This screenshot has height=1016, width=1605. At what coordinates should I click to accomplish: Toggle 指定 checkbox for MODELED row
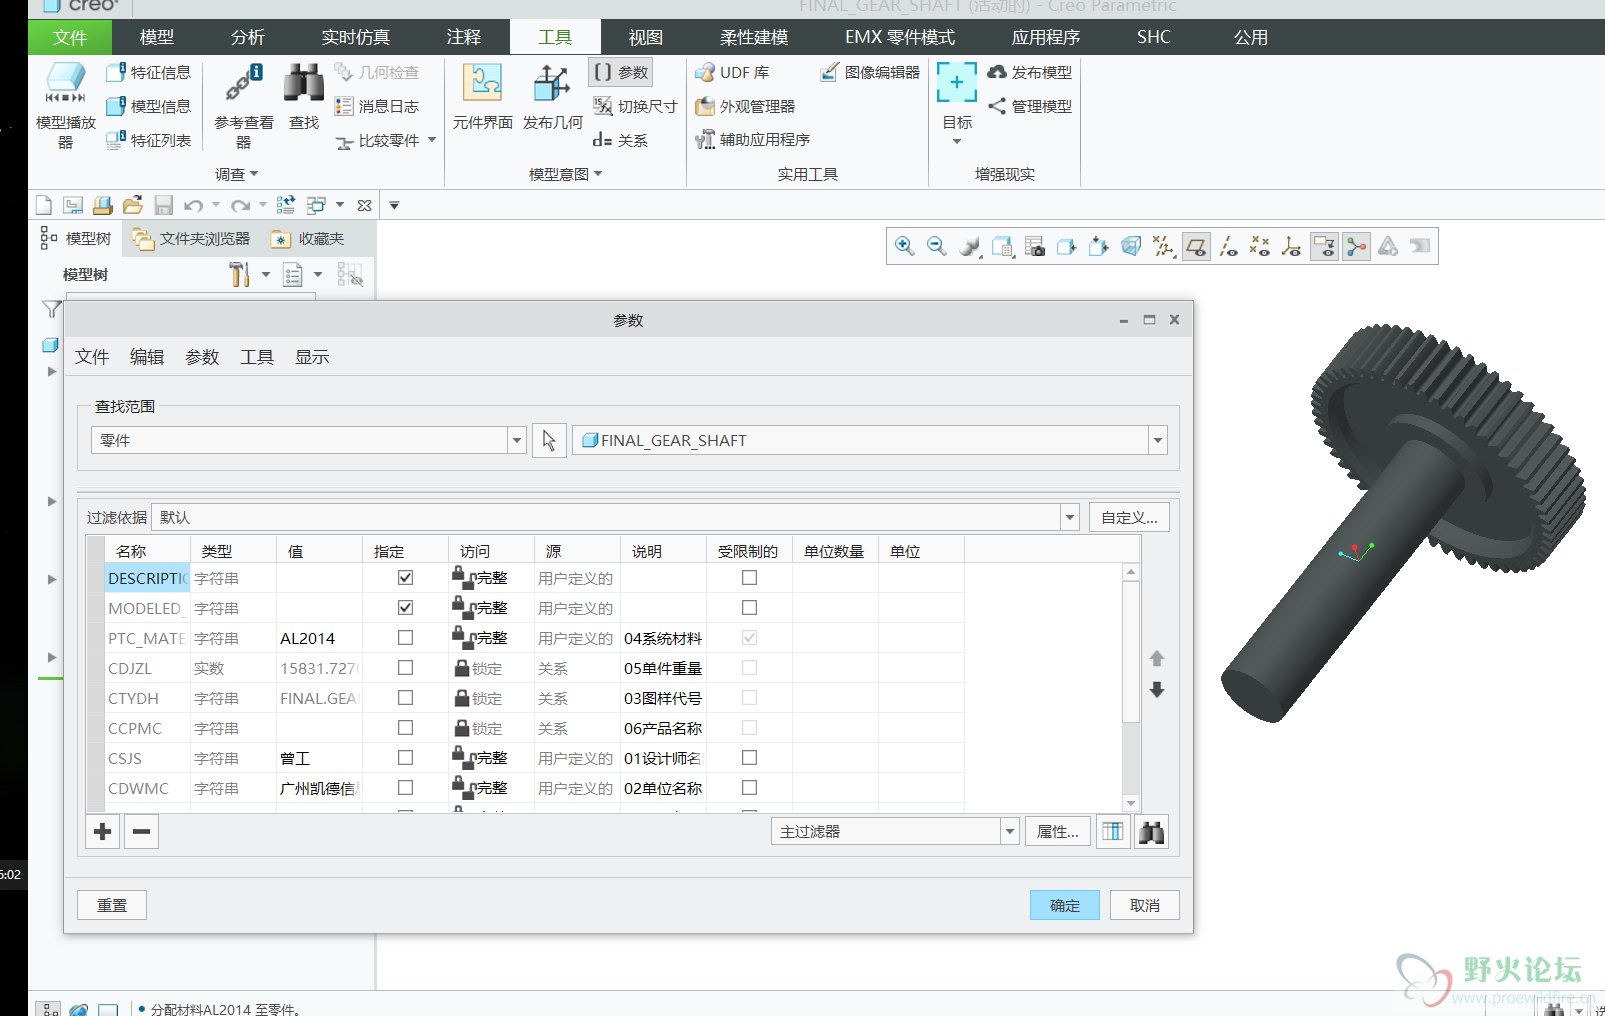tap(405, 607)
